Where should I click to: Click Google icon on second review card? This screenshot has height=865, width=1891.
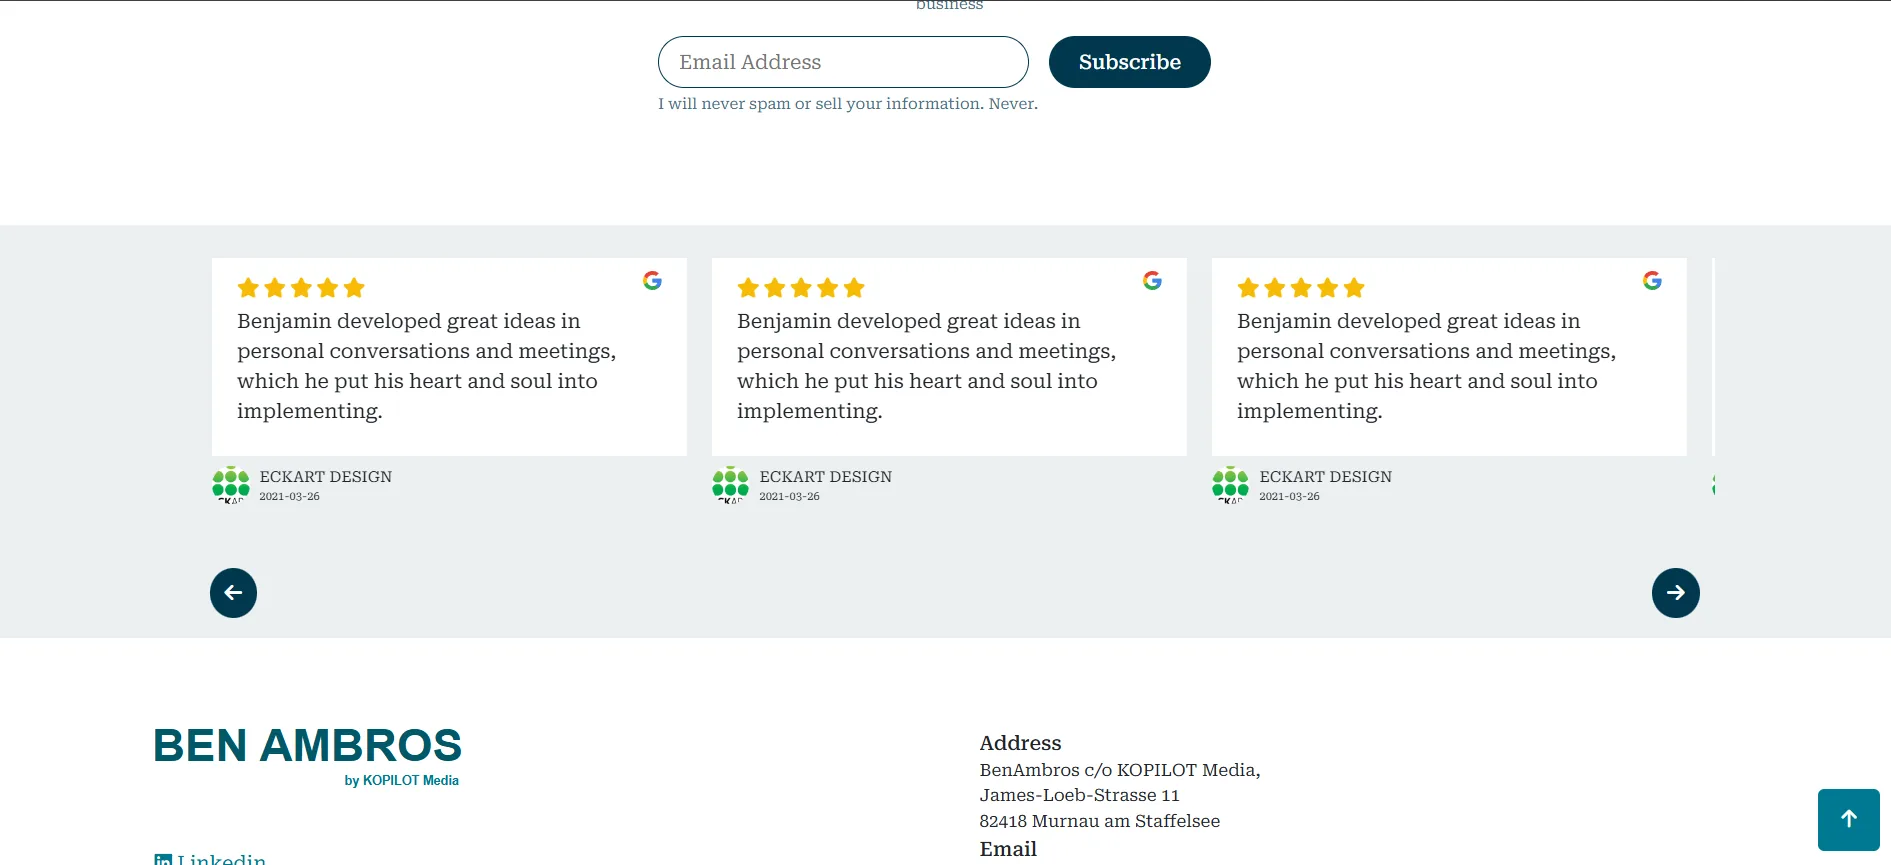(x=1152, y=281)
